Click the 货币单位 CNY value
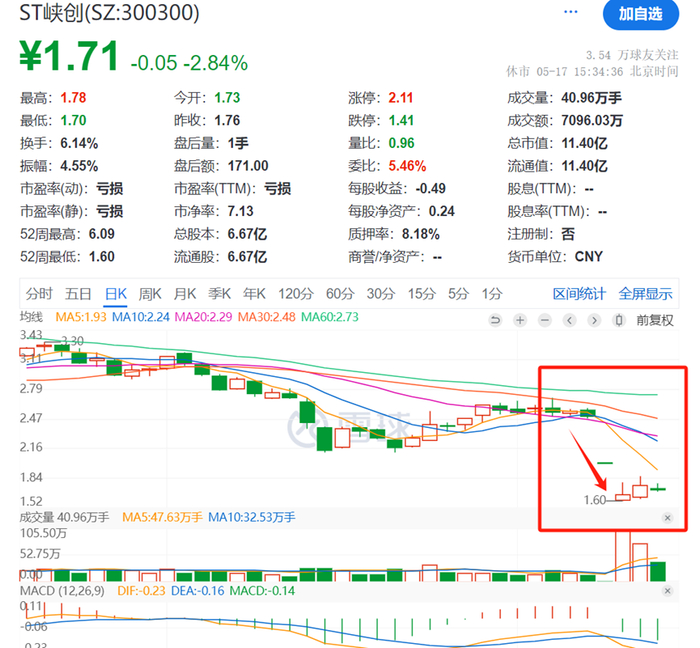The width and height of the screenshot is (700, 648). 588,257
